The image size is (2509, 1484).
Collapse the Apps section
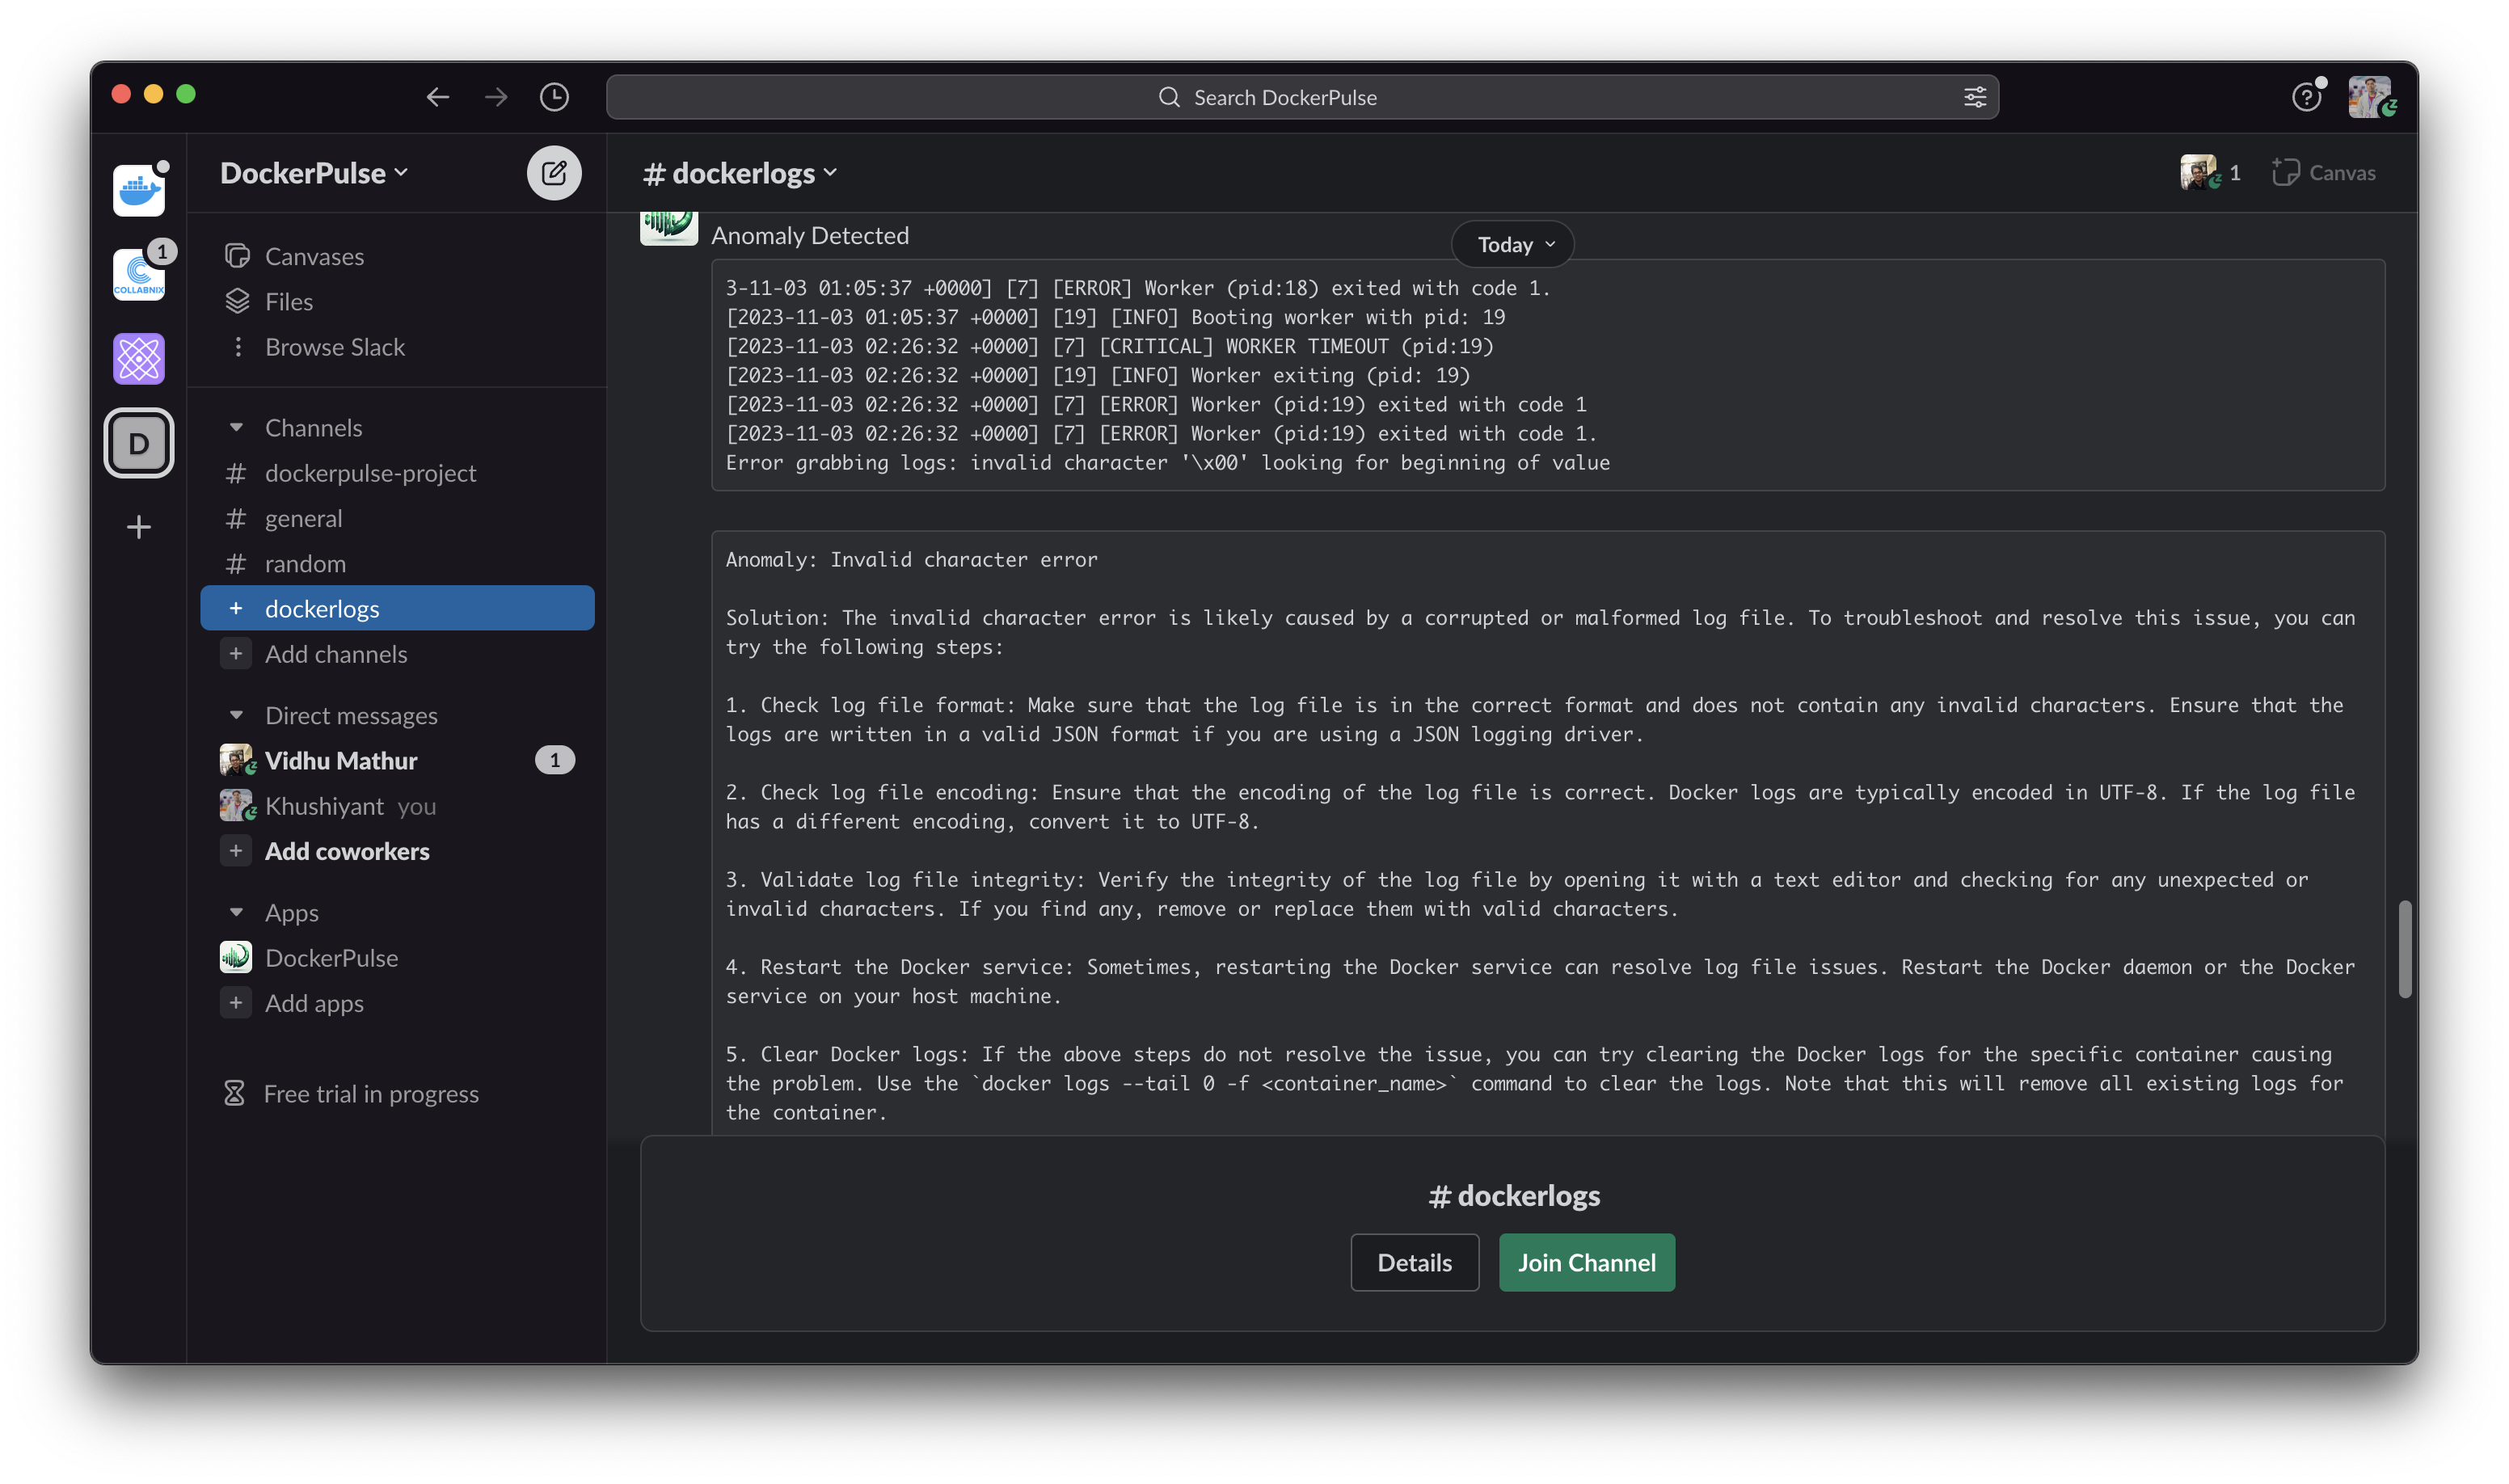[x=236, y=913]
